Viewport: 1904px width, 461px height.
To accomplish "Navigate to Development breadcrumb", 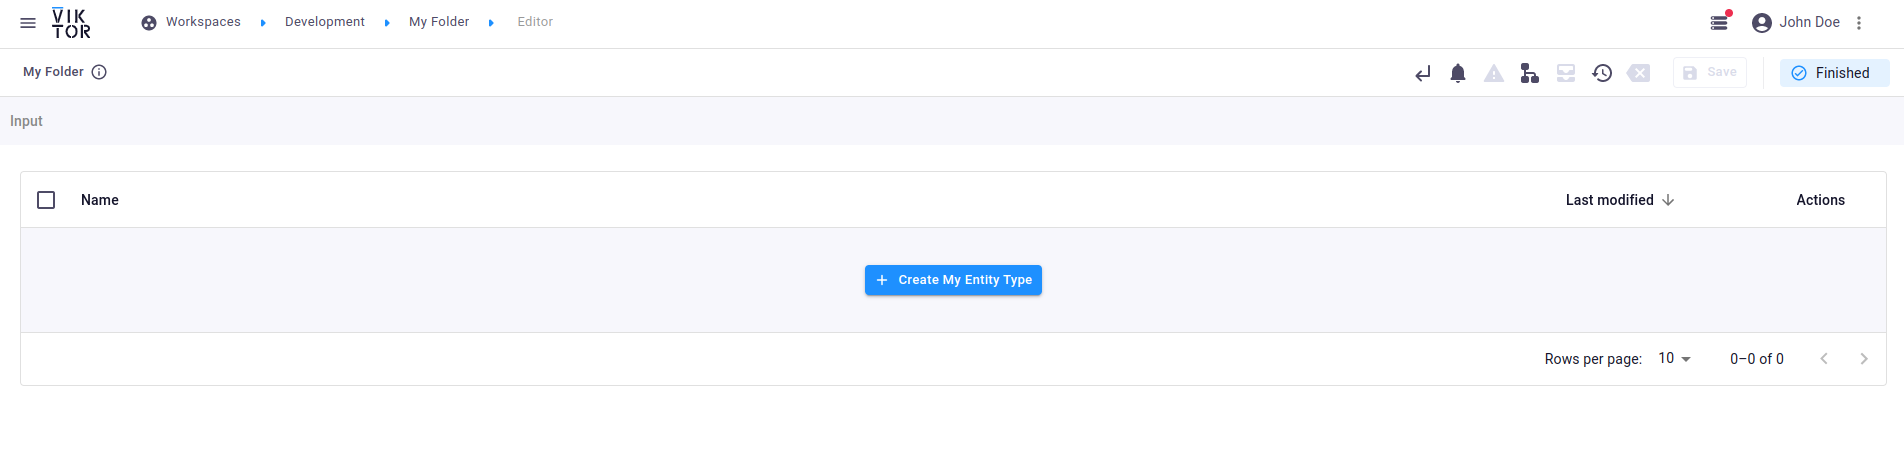I will [x=324, y=22].
